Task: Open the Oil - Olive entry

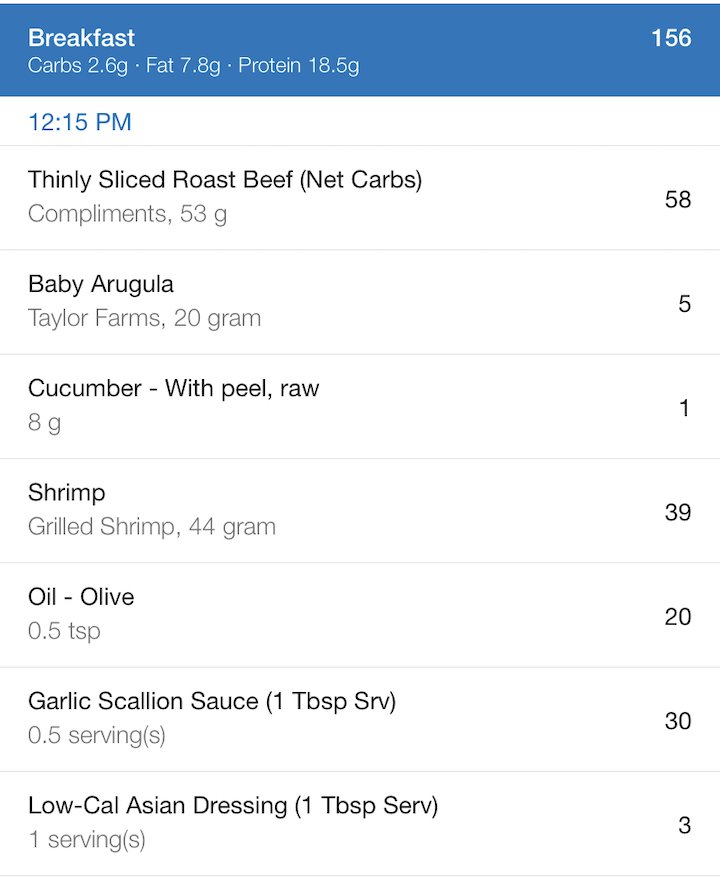Action: click(360, 615)
